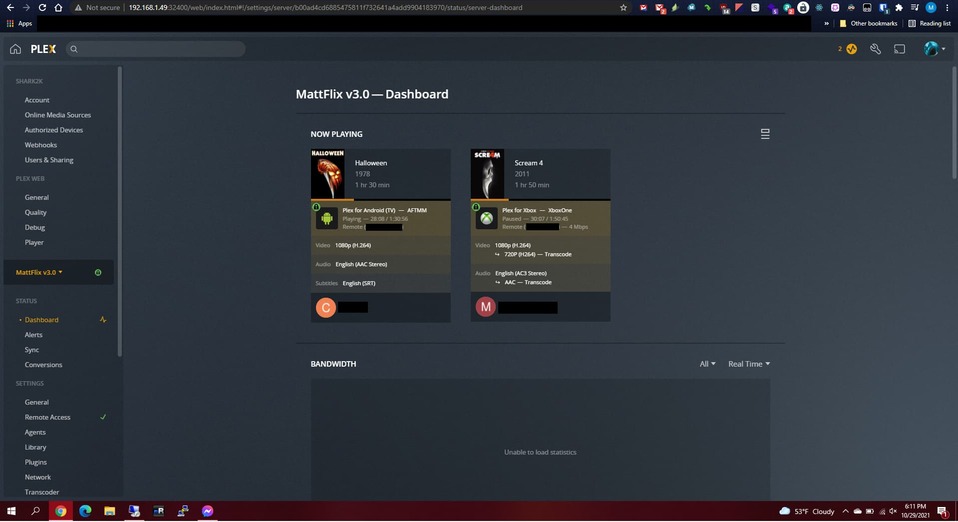
Task: Click the red M user avatar
Action: coord(486,307)
